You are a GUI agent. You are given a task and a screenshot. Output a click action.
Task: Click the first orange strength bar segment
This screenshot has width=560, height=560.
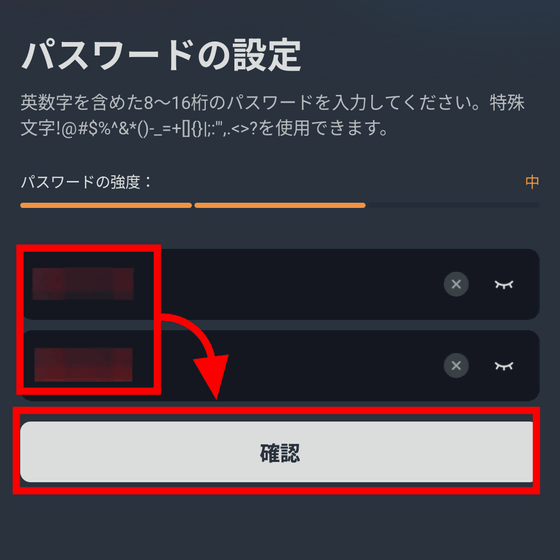click(106, 205)
